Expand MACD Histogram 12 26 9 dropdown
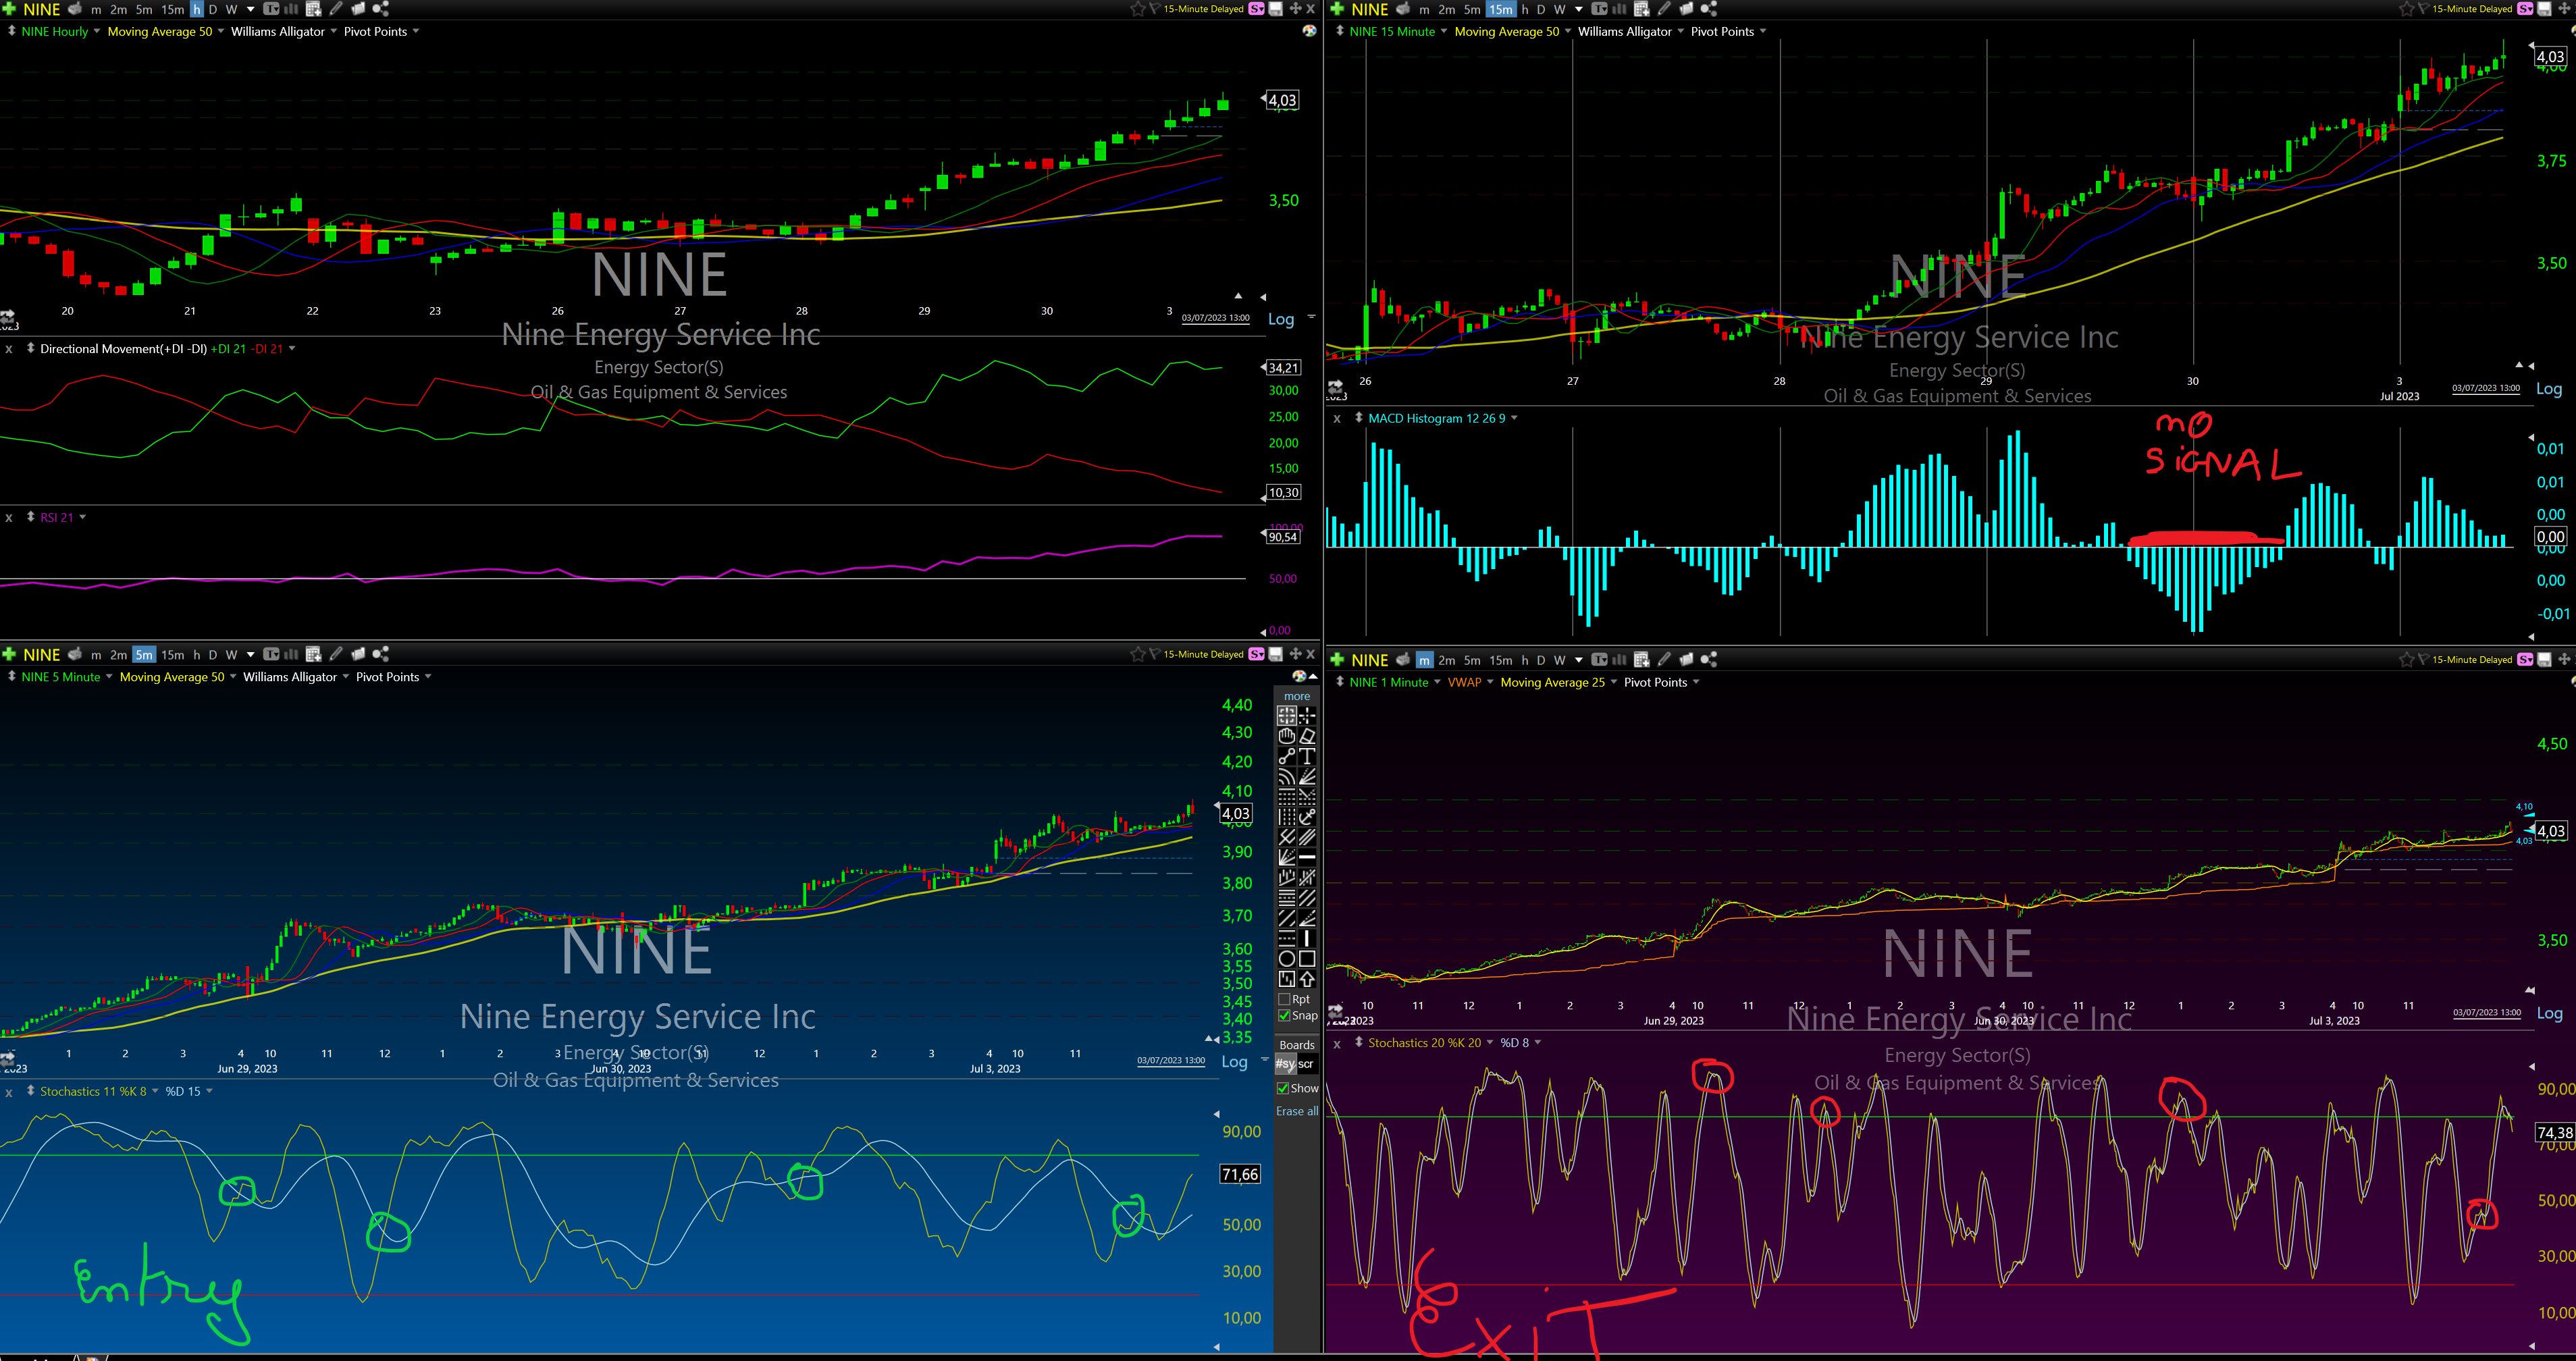2576x1361 pixels. tap(1514, 418)
